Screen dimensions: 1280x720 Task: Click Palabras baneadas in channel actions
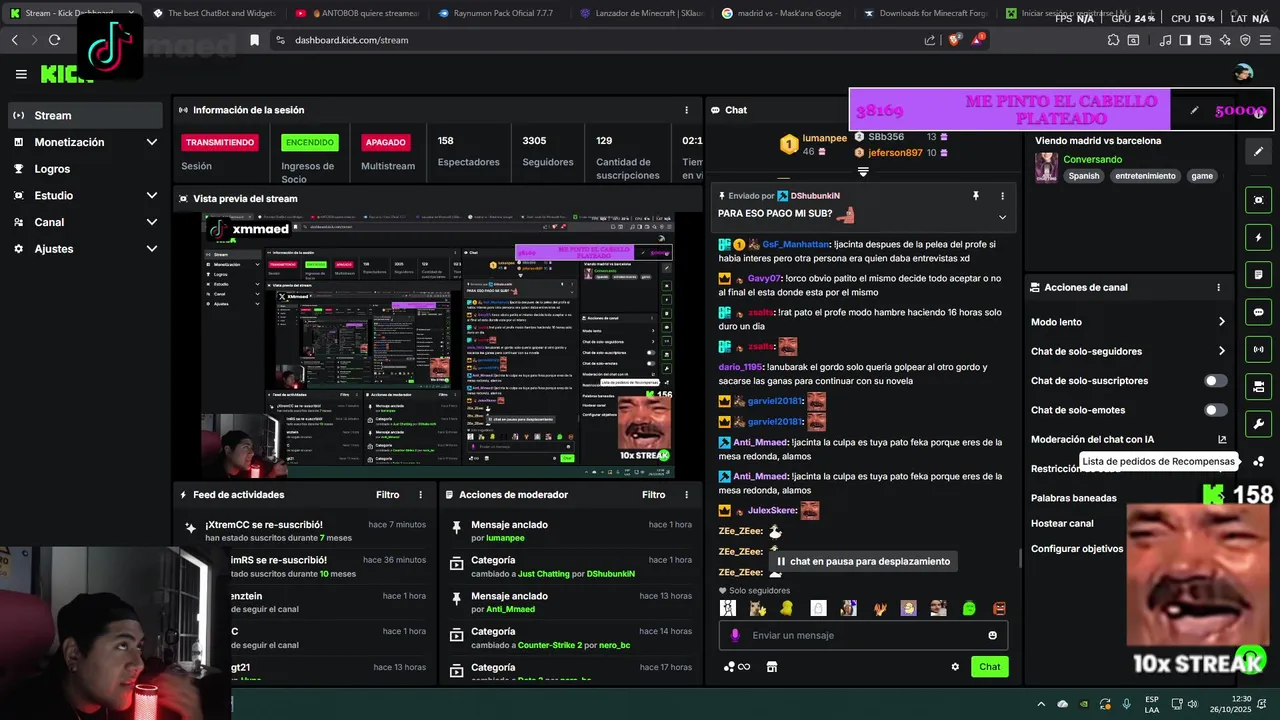(1074, 498)
